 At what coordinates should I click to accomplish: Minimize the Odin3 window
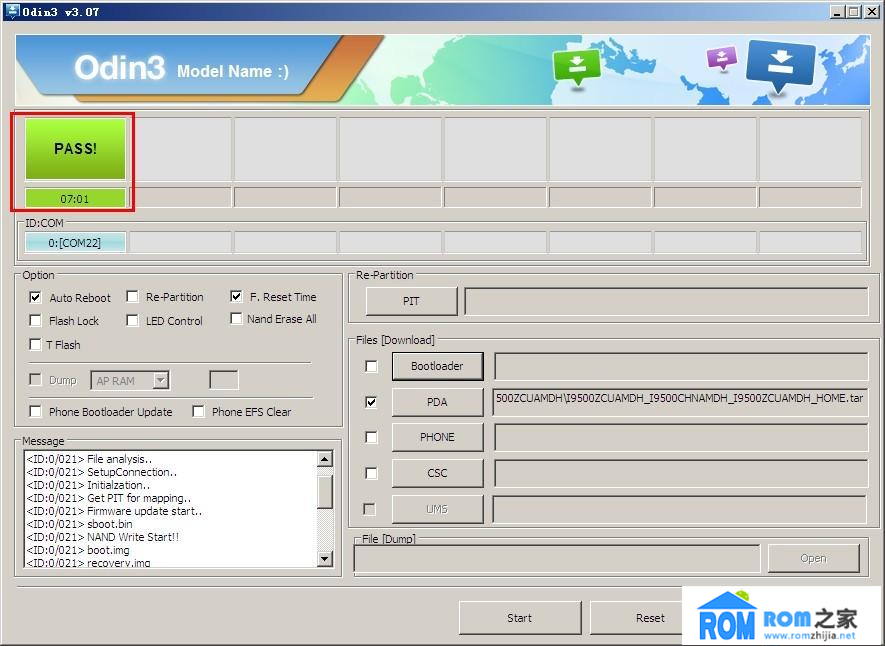tap(838, 11)
